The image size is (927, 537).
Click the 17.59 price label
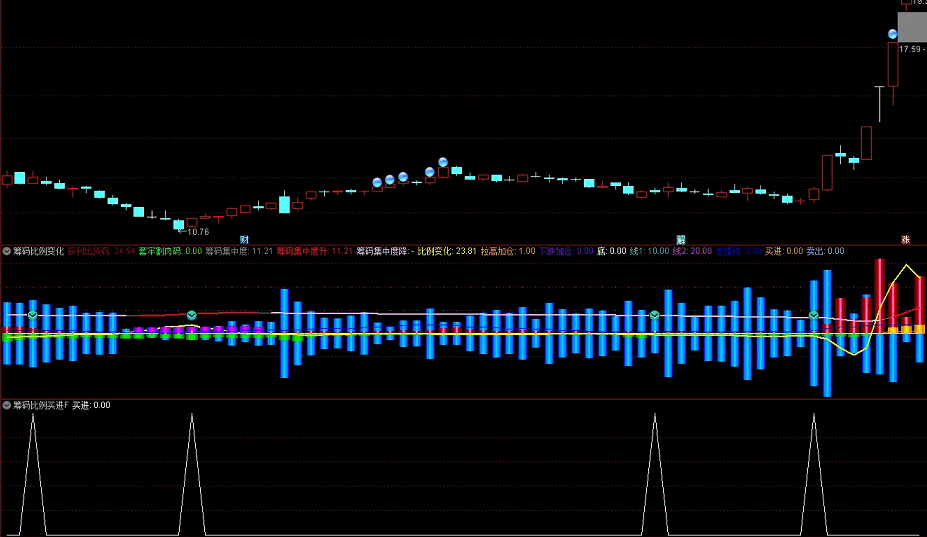[911, 49]
